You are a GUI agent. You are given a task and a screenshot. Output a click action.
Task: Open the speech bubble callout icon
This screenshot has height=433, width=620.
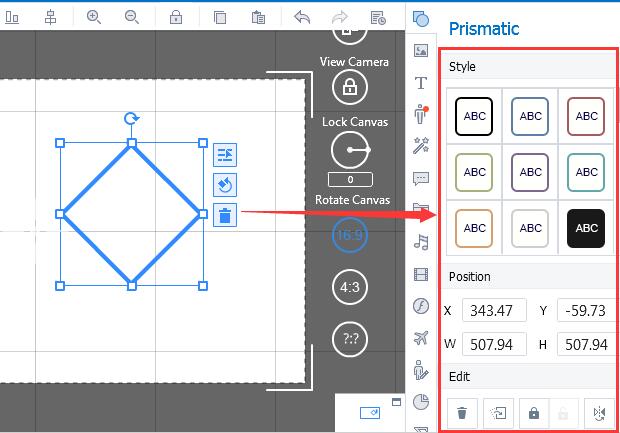click(x=421, y=178)
